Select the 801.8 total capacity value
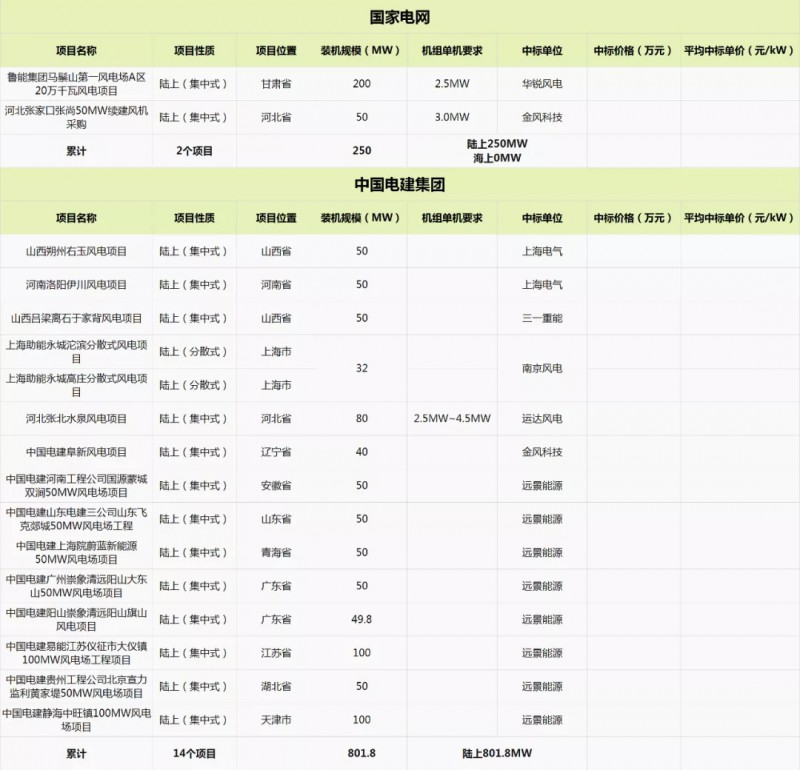 tap(361, 753)
